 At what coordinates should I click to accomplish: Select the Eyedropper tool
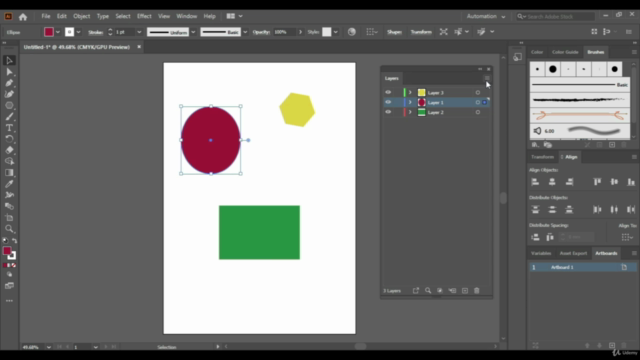click(x=9, y=184)
